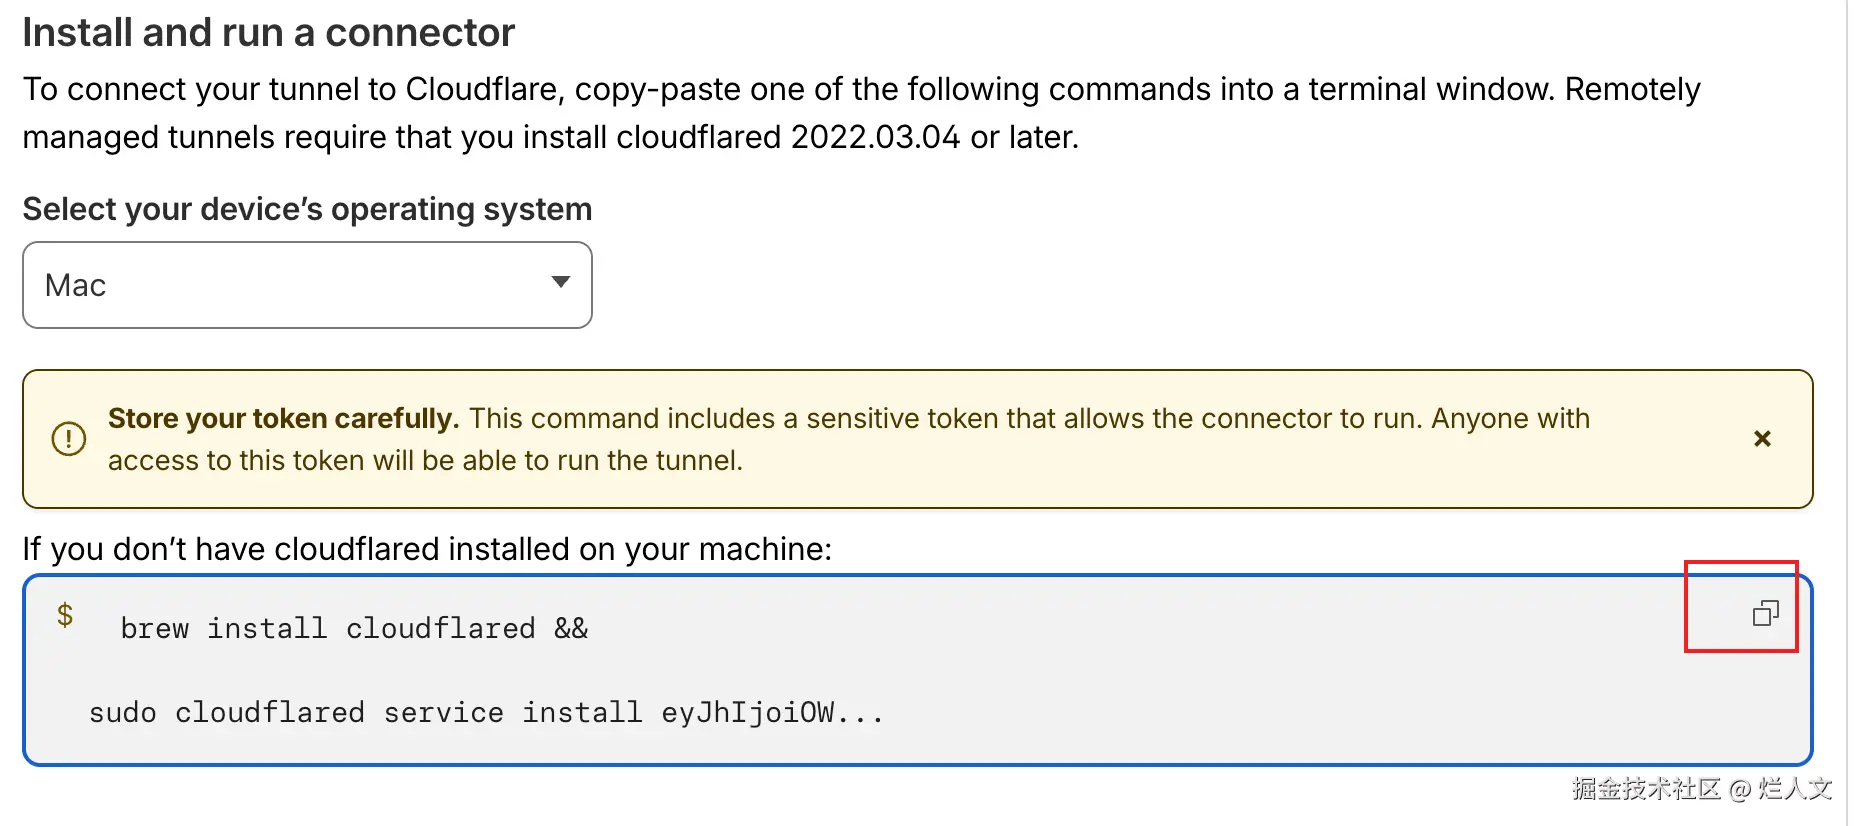This screenshot has width=1856, height=826.
Task: Click the selected Mac option text
Action: tap(76, 286)
